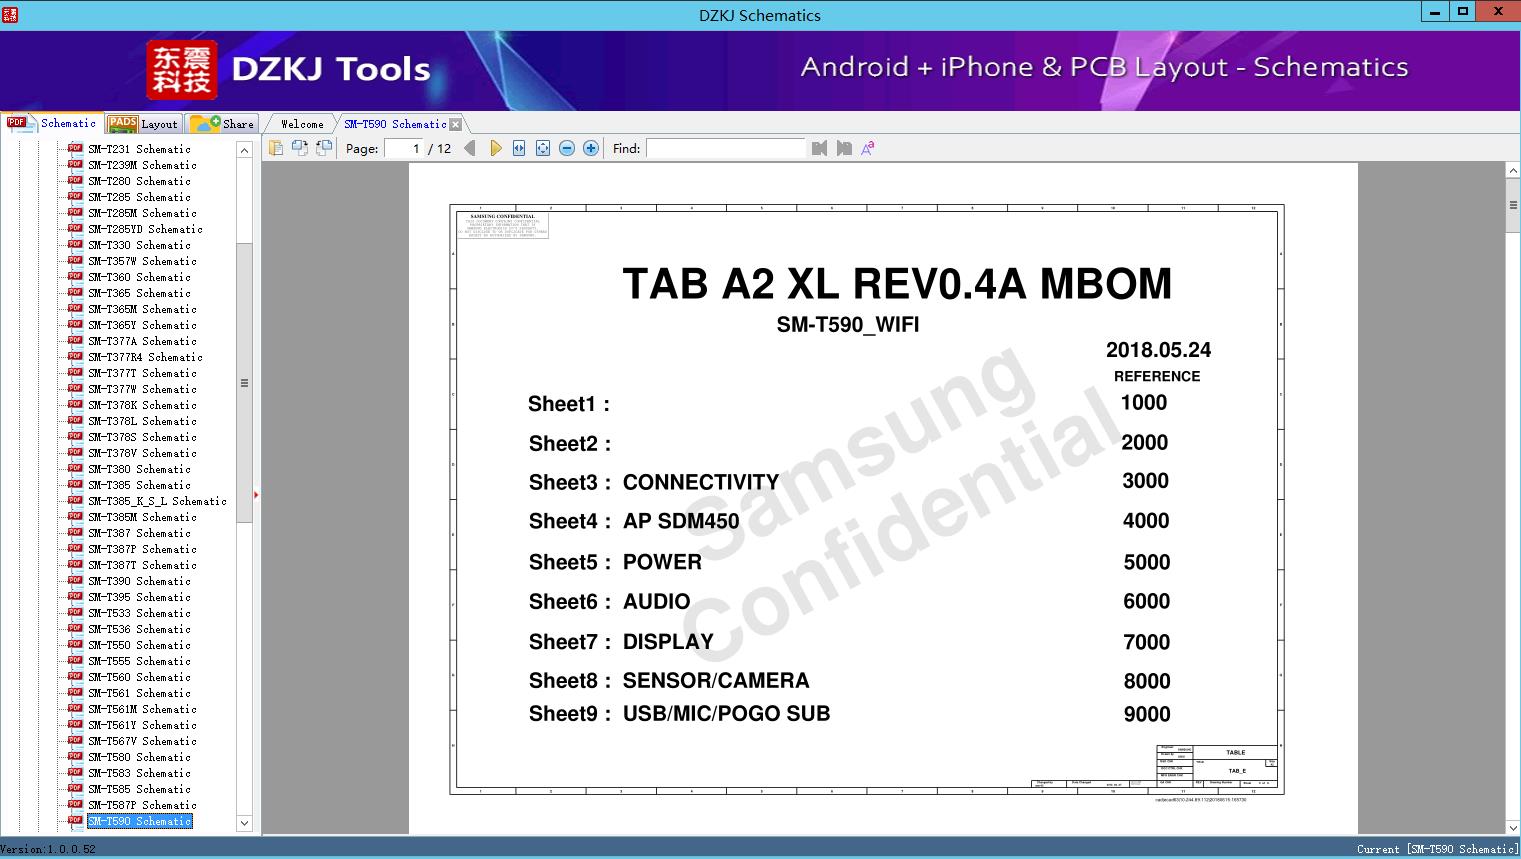Click the PDF icon beside SM-T378S Schematic
This screenshot has width=1521, height=859.
pyautogui.click(x=75, y=436)
